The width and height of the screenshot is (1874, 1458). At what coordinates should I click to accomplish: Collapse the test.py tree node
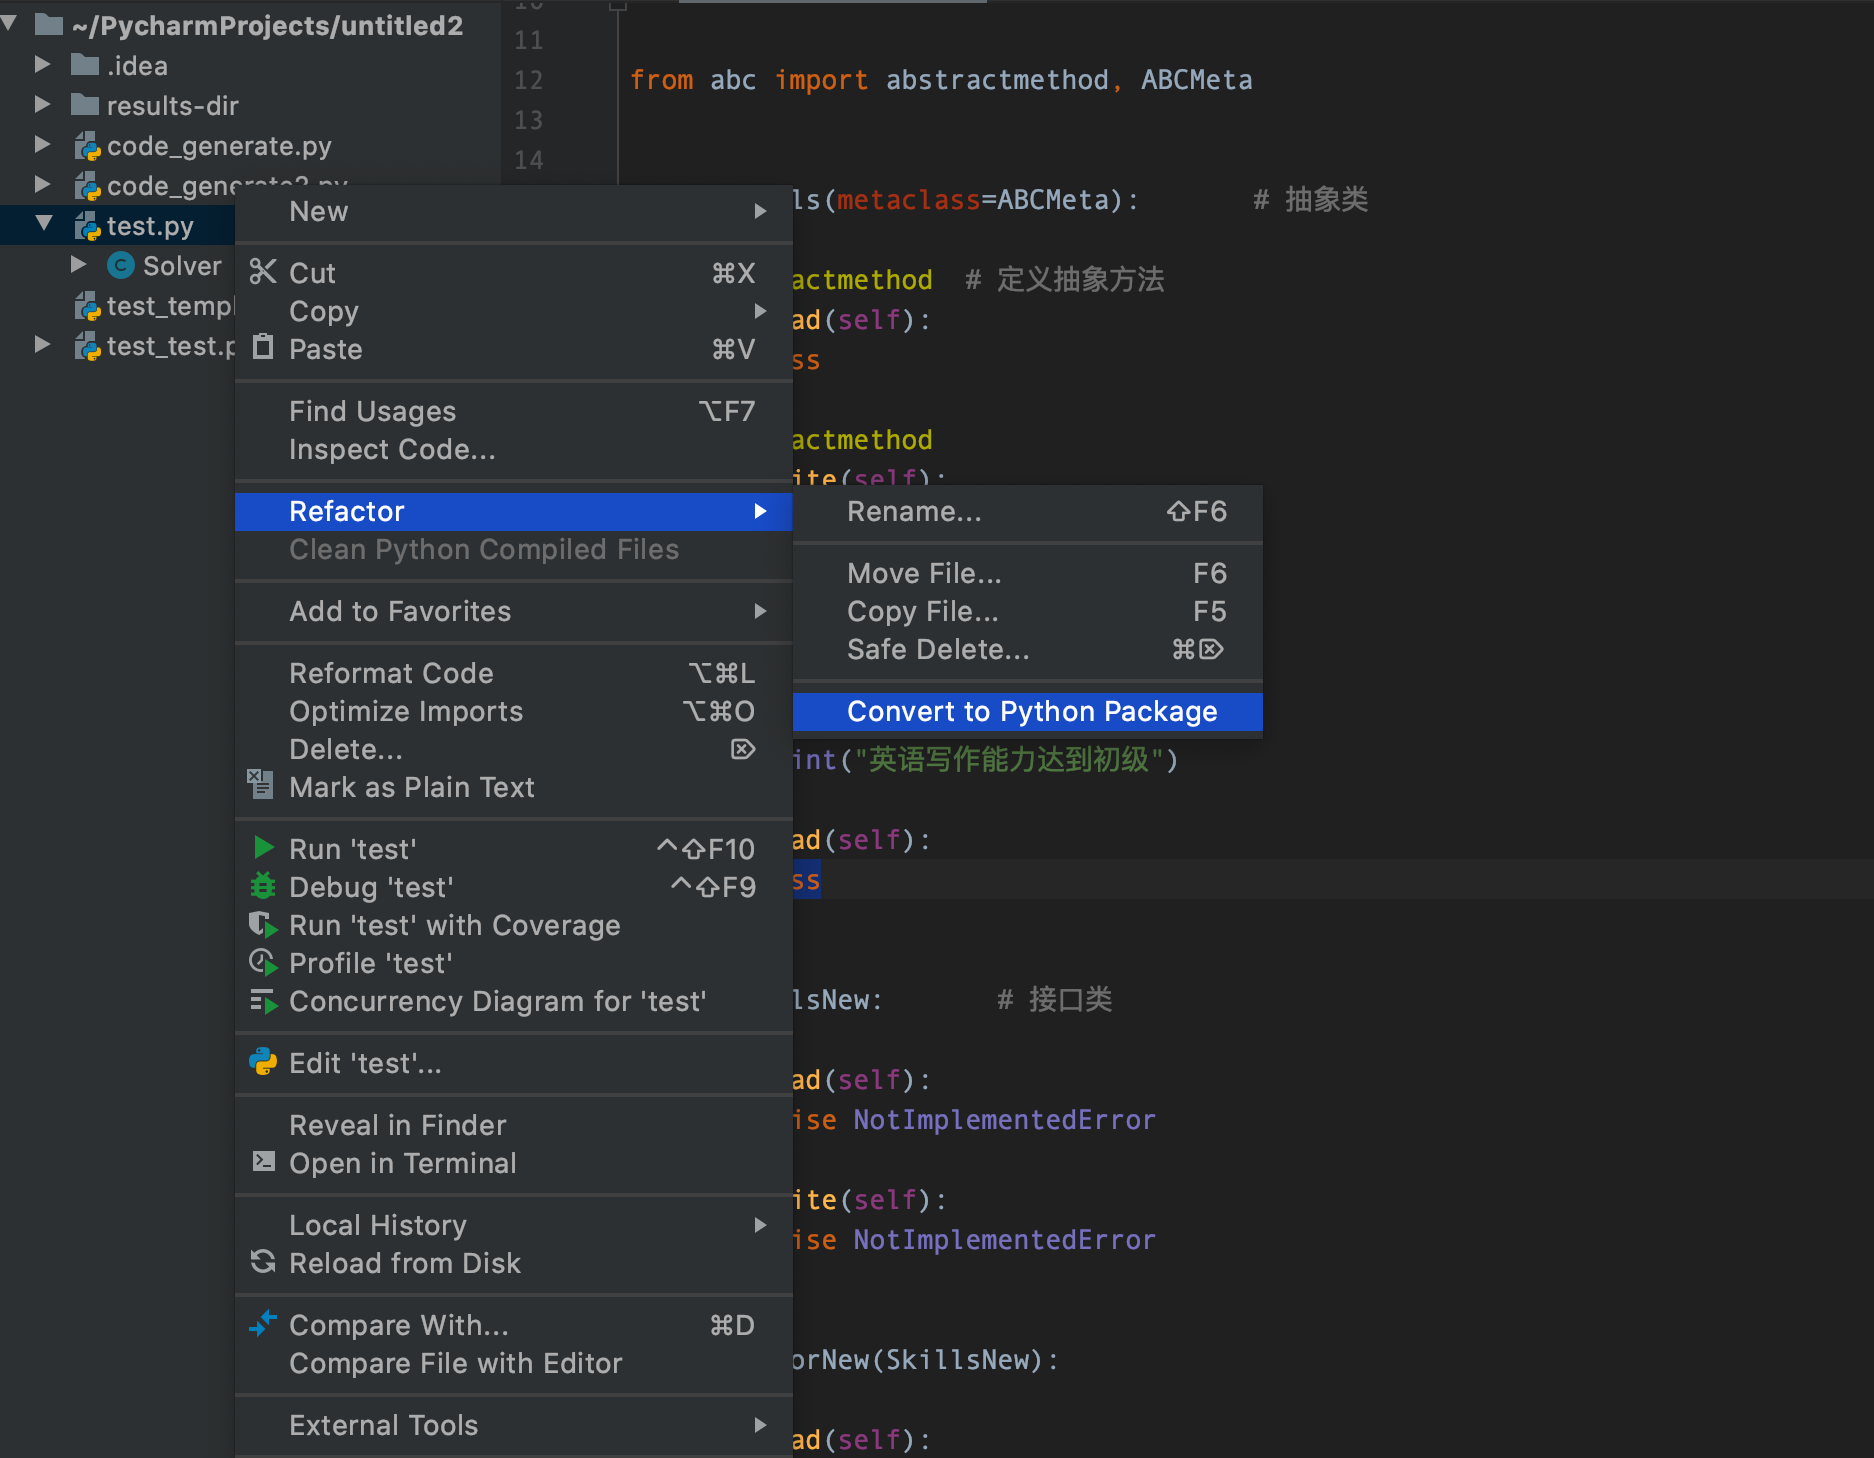point(43,224)
